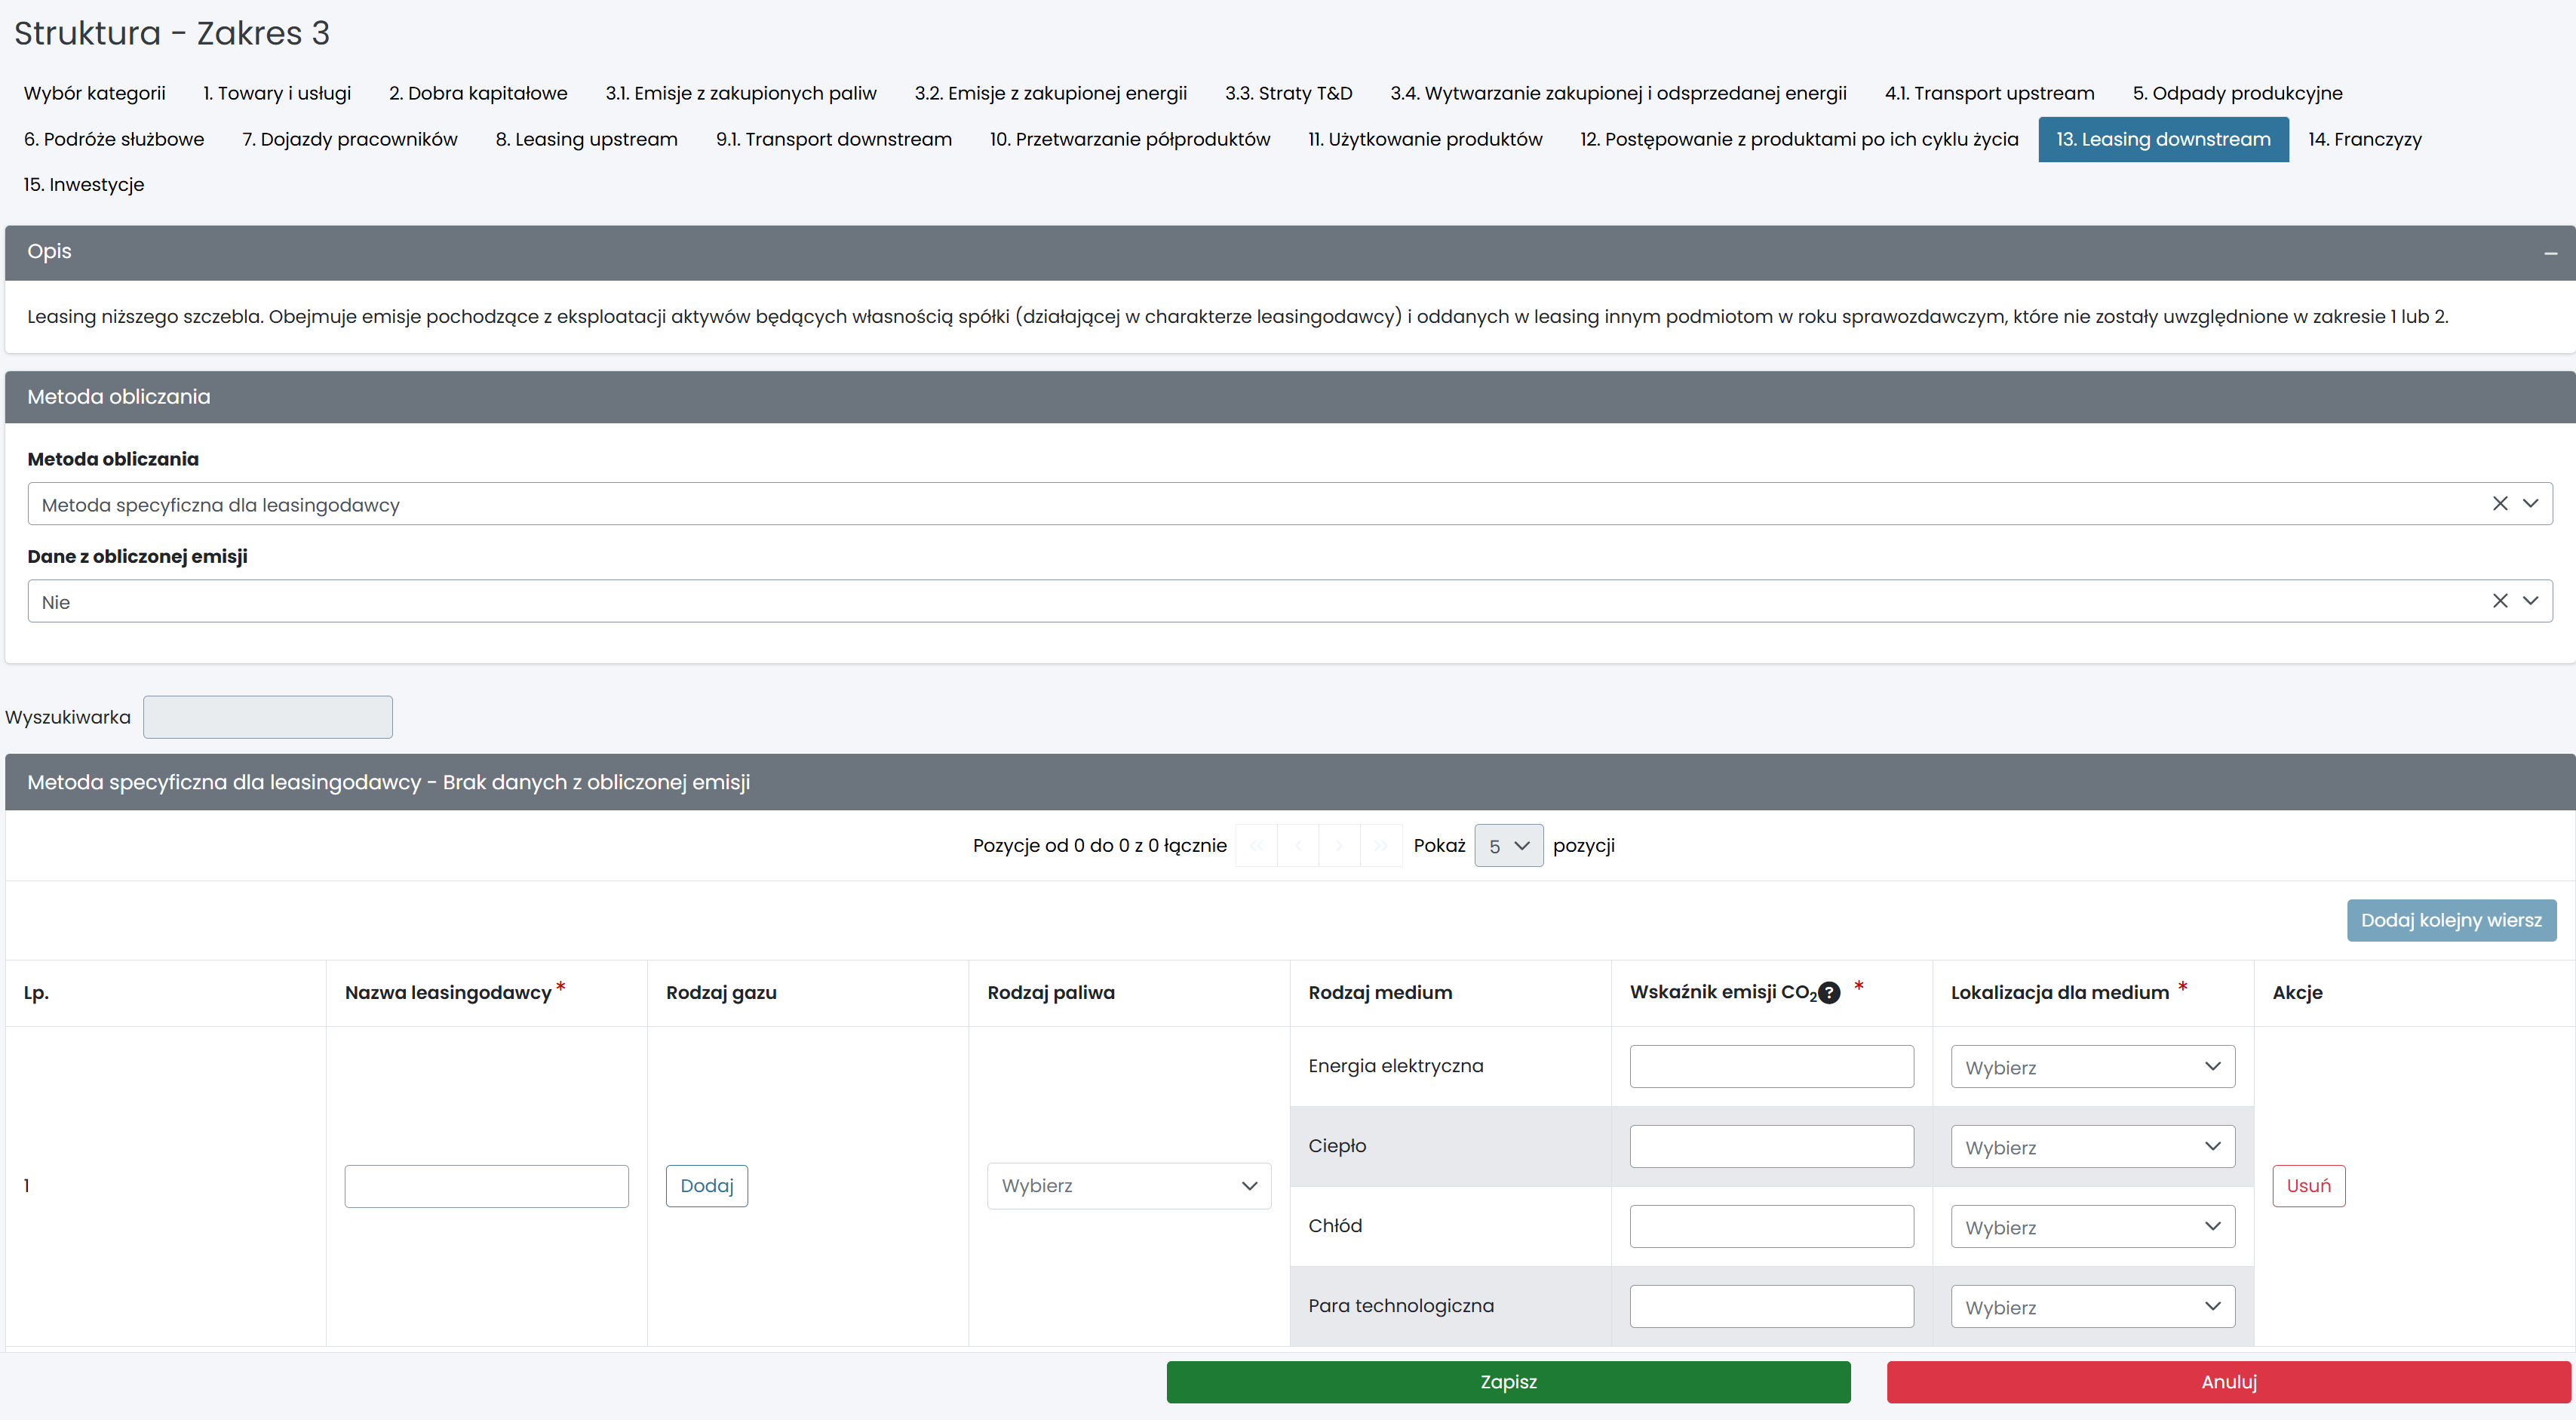Remove row with the Usuń button

tap(2308, 1186)
